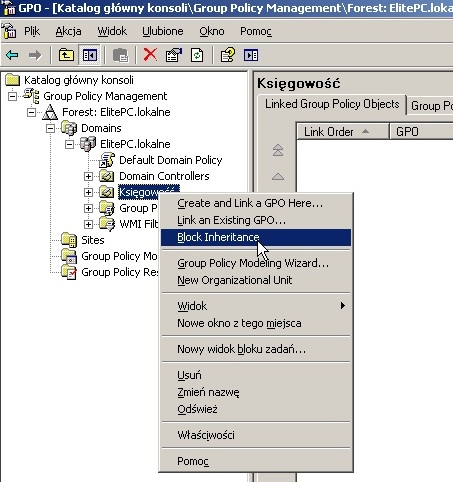The width and height of the screenshot is (453, 482).
Task: Click the WMI Filters folder icon
Action: (x=107, y=224)
